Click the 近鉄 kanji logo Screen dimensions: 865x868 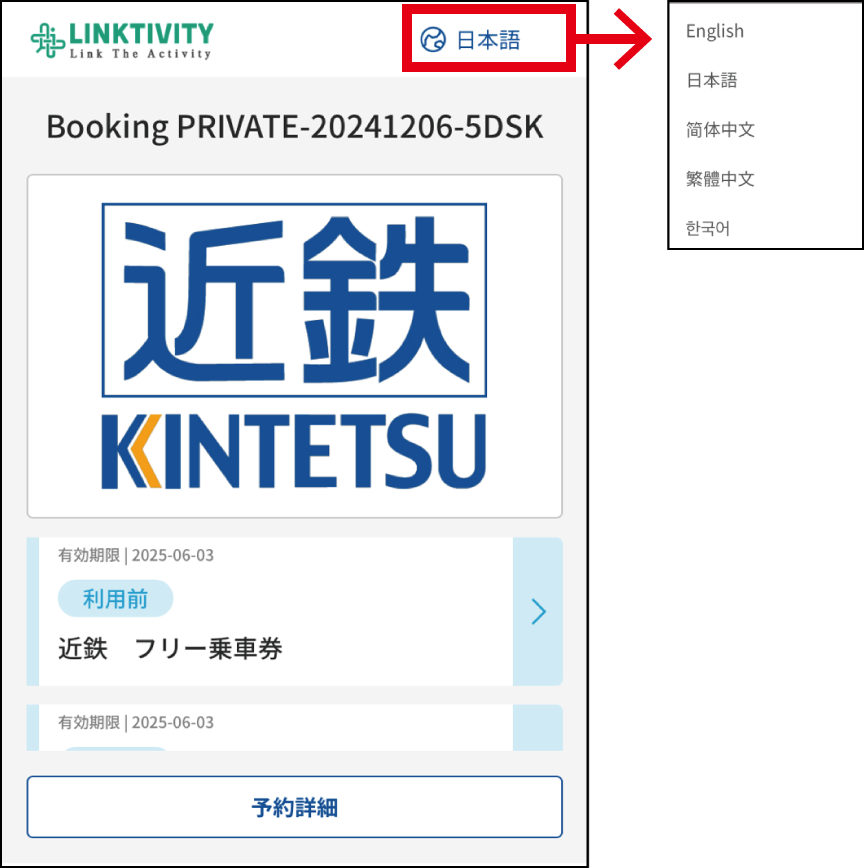293,300
